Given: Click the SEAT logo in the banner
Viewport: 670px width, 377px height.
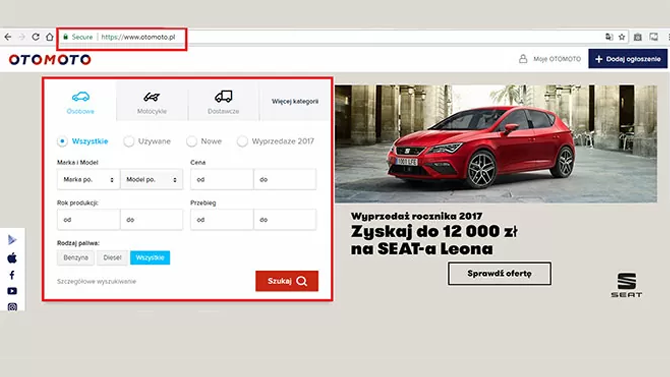Looking at the screenshot, I should coord(626,285).
